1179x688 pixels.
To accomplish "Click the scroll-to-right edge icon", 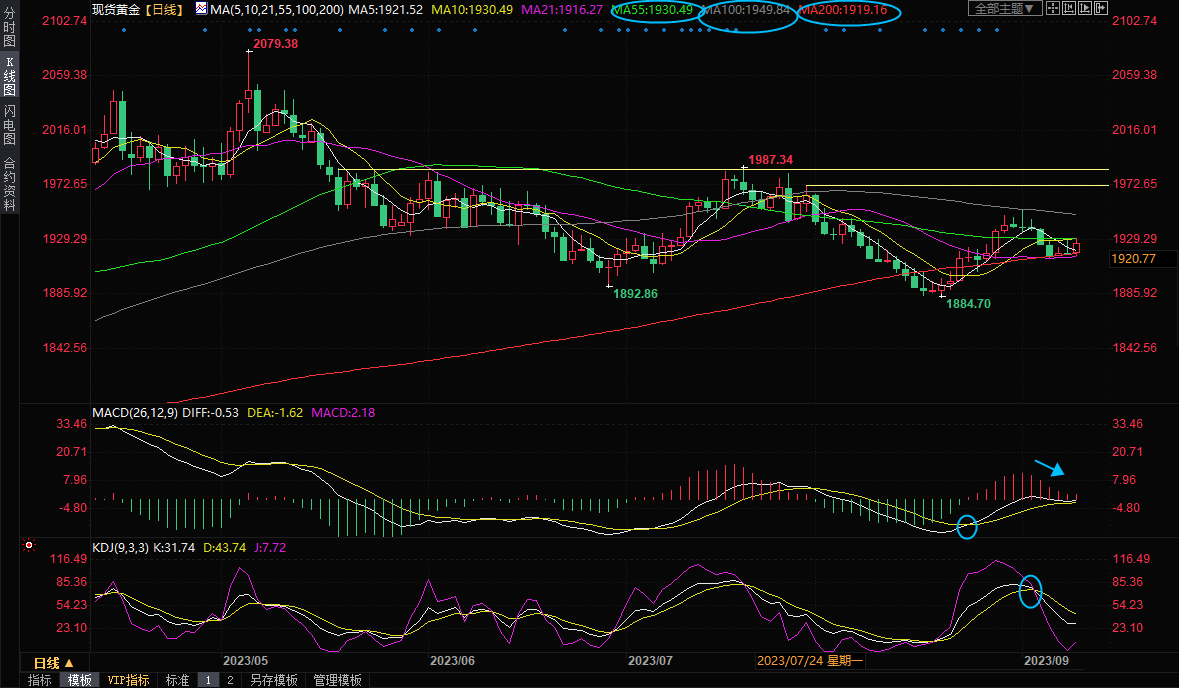I will (1100, 8).
